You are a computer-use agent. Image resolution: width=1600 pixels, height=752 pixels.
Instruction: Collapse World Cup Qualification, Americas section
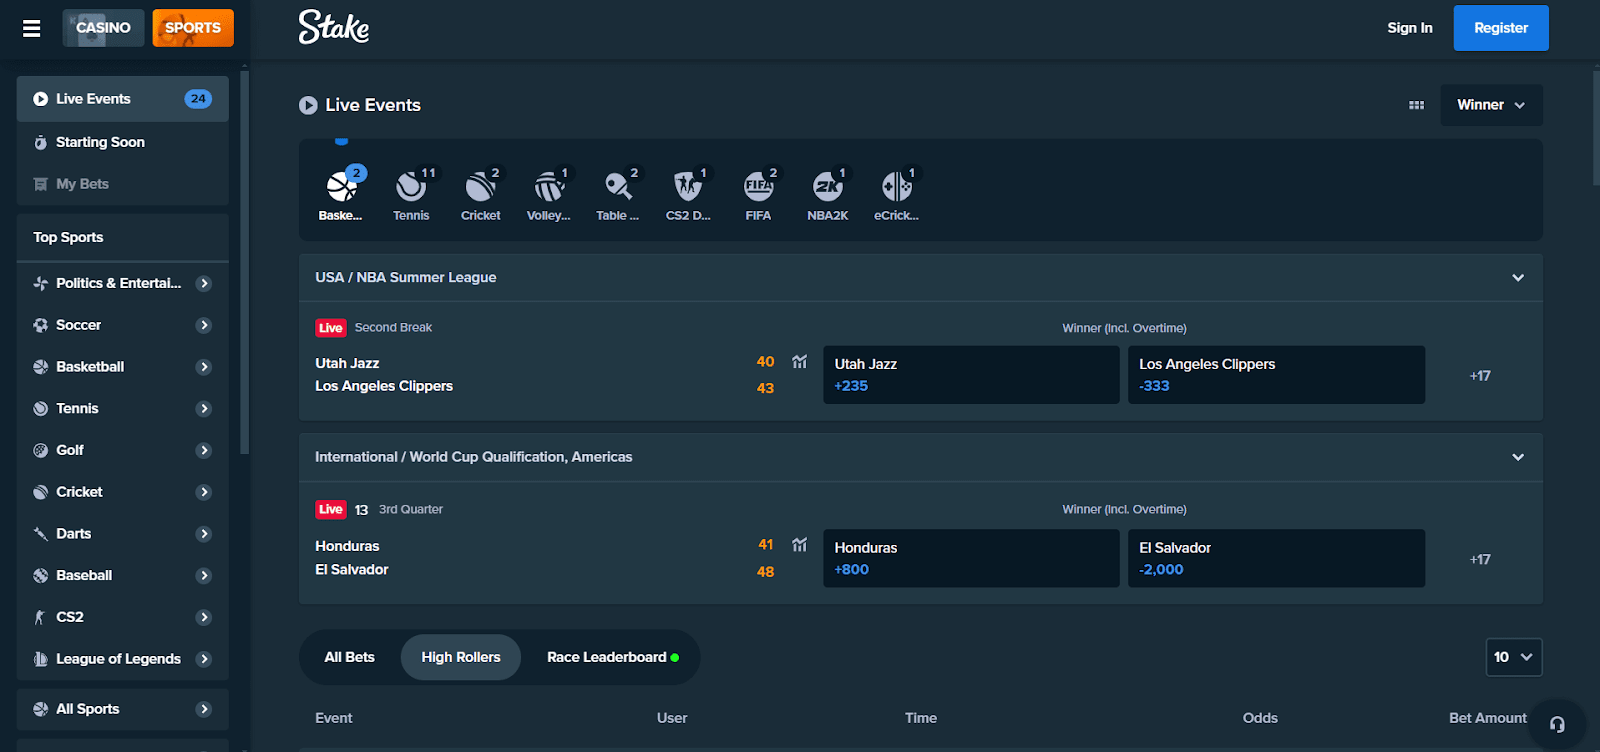(x=1518, y=457)
